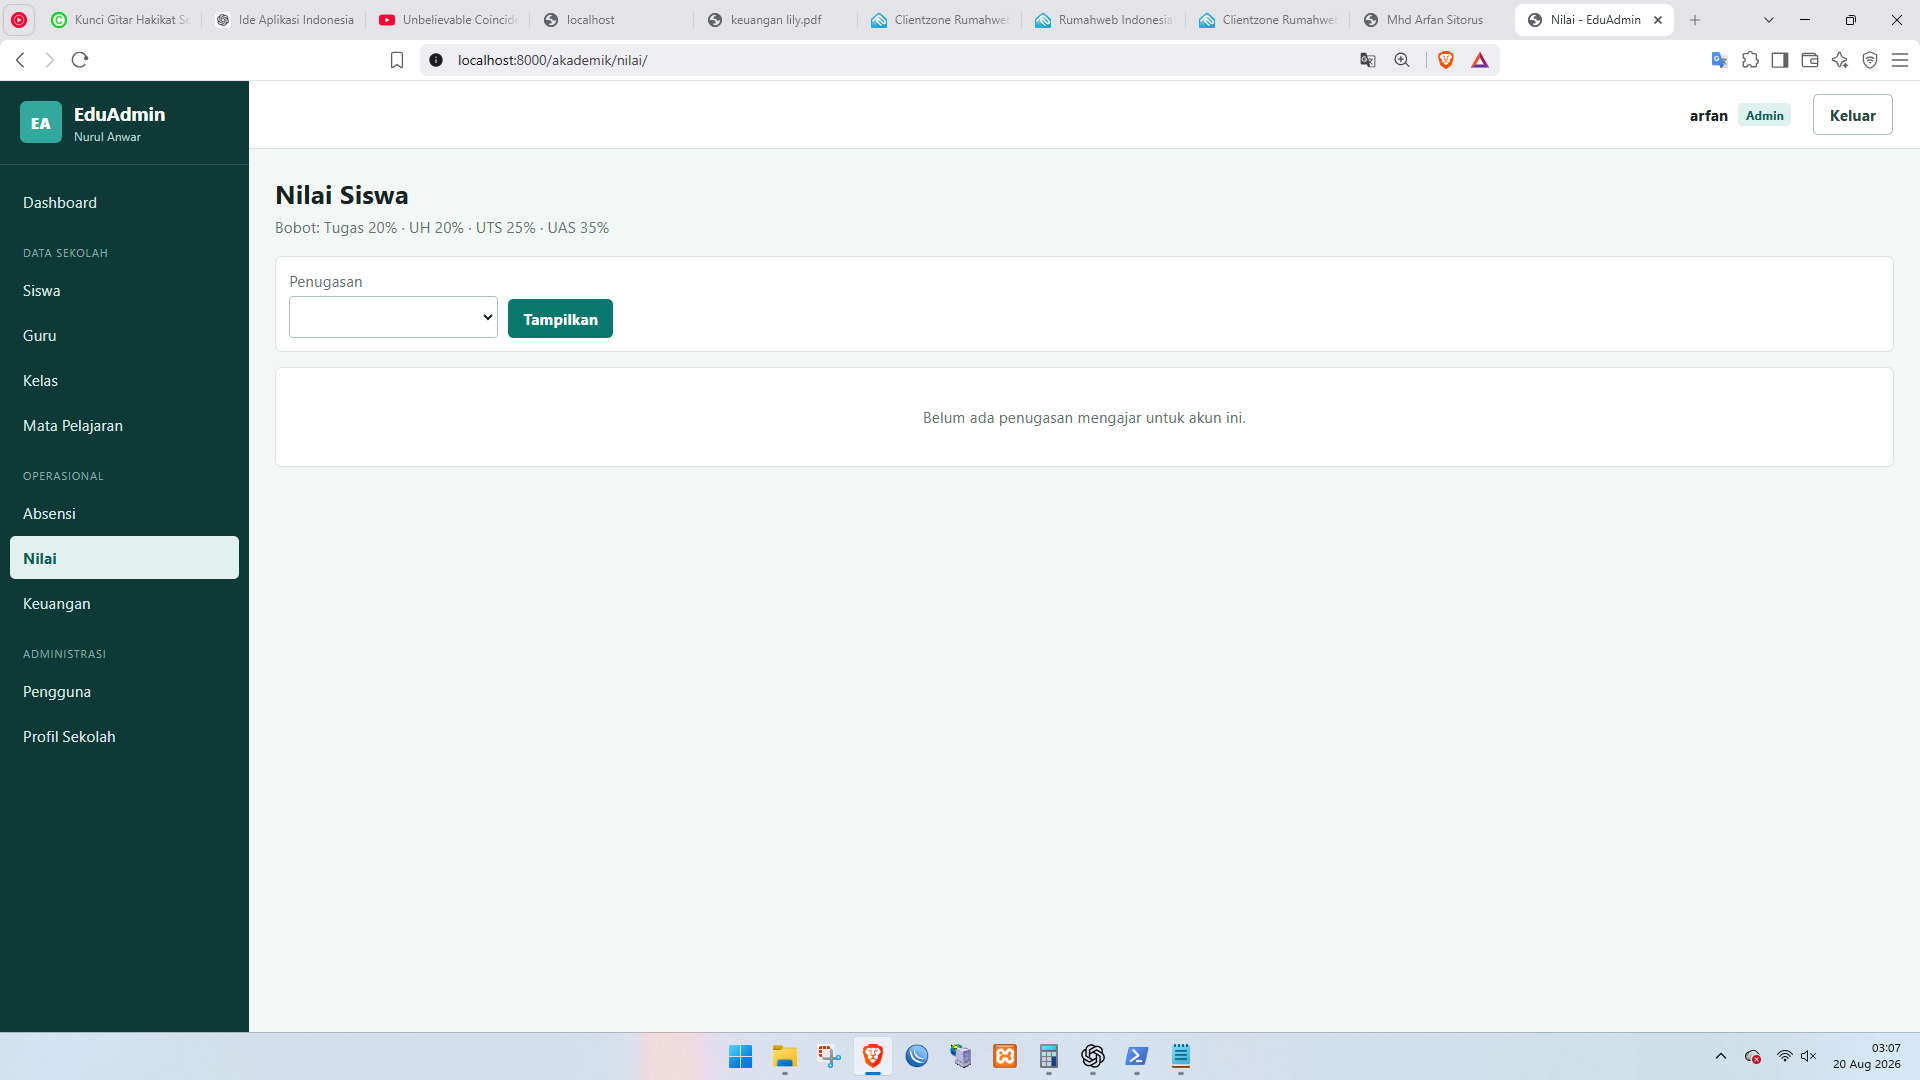Open Dashboard in sidebar
1920x1080 pixels.
(124, 202)
